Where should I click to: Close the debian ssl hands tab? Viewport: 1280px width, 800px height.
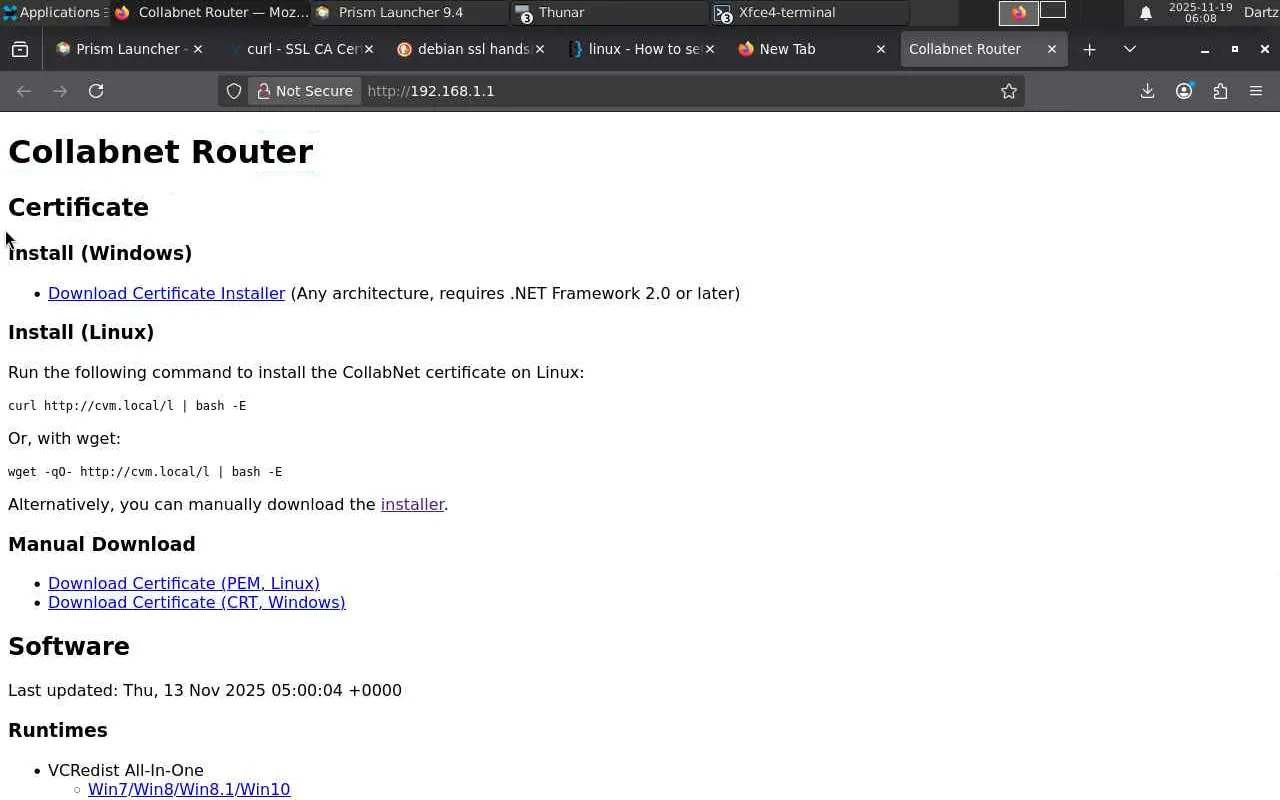tap(539, 49)
